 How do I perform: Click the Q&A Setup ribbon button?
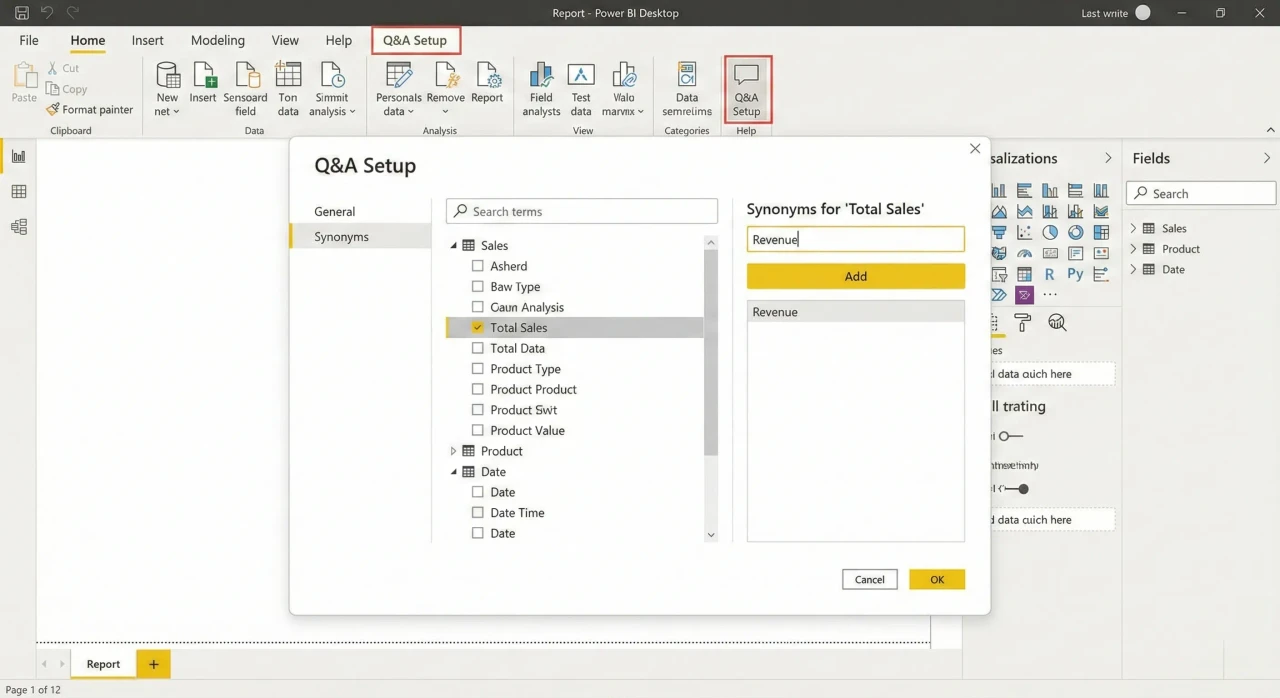[747, 90]
